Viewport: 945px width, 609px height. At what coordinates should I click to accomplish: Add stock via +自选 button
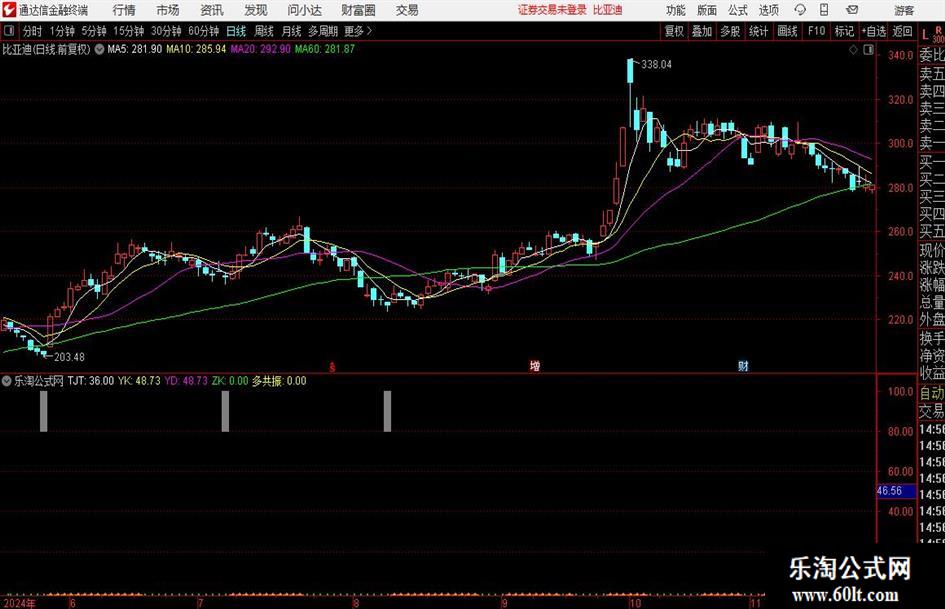(x=873, y=31)
